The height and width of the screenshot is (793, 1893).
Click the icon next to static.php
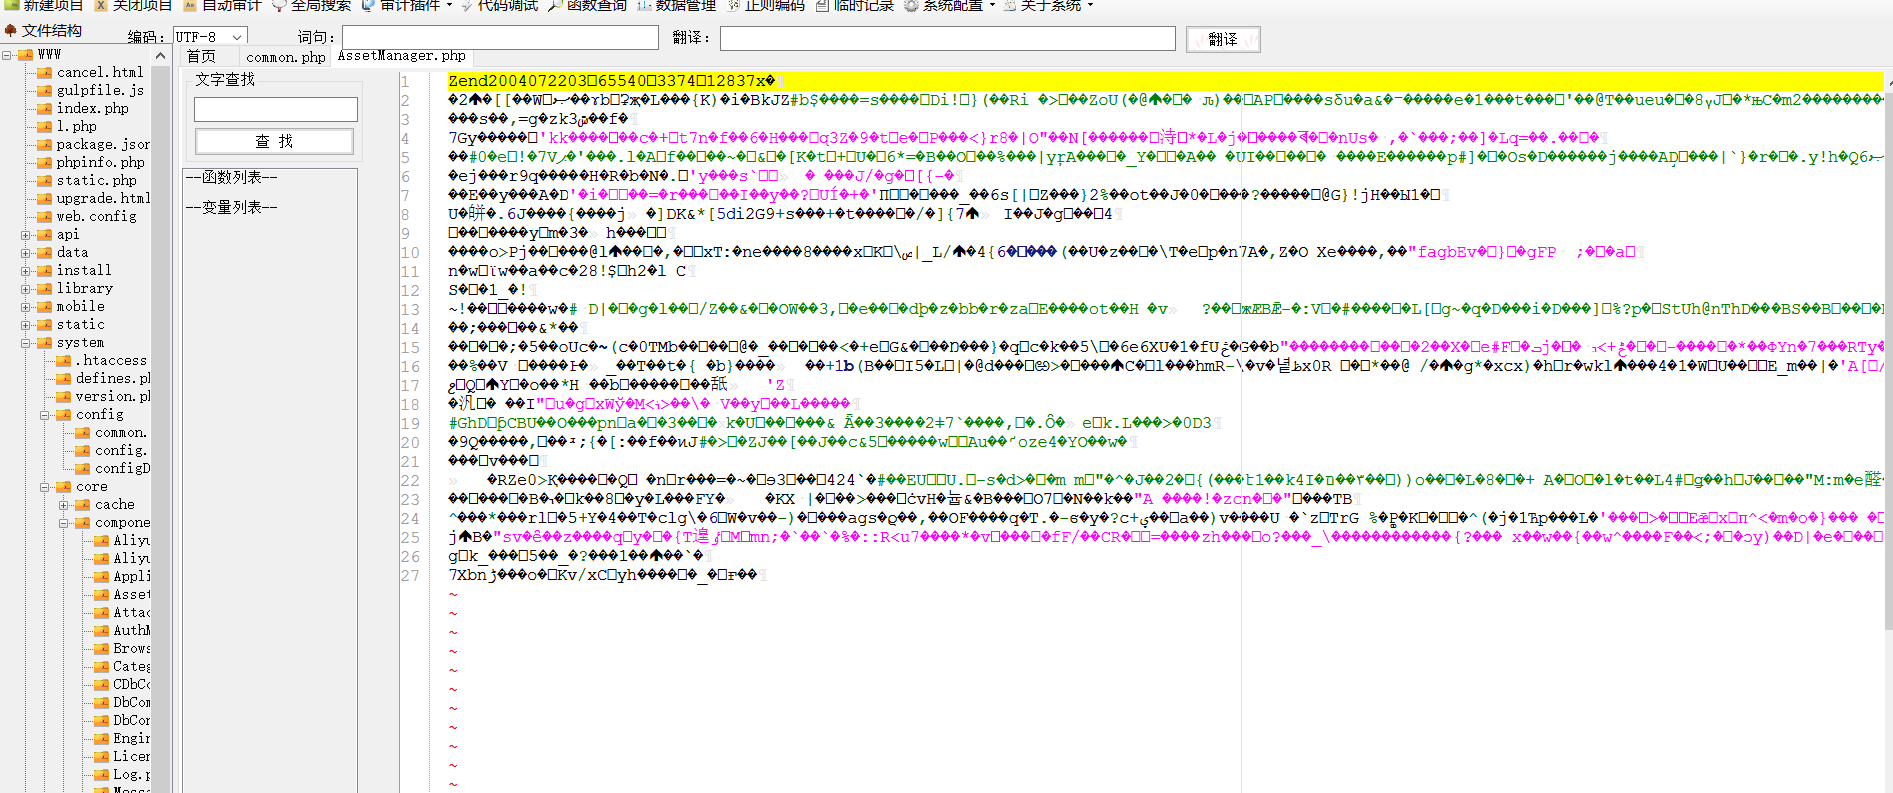pos(45,180)
